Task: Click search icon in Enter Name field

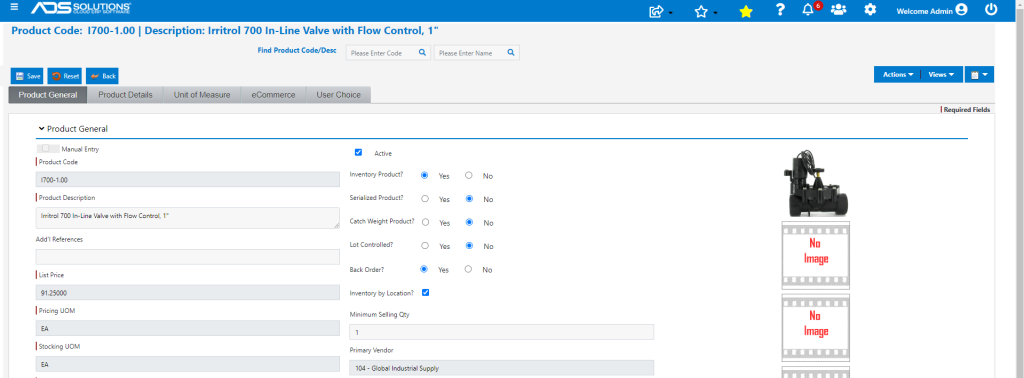Action: pyautogui.click(x=511, y=53)
